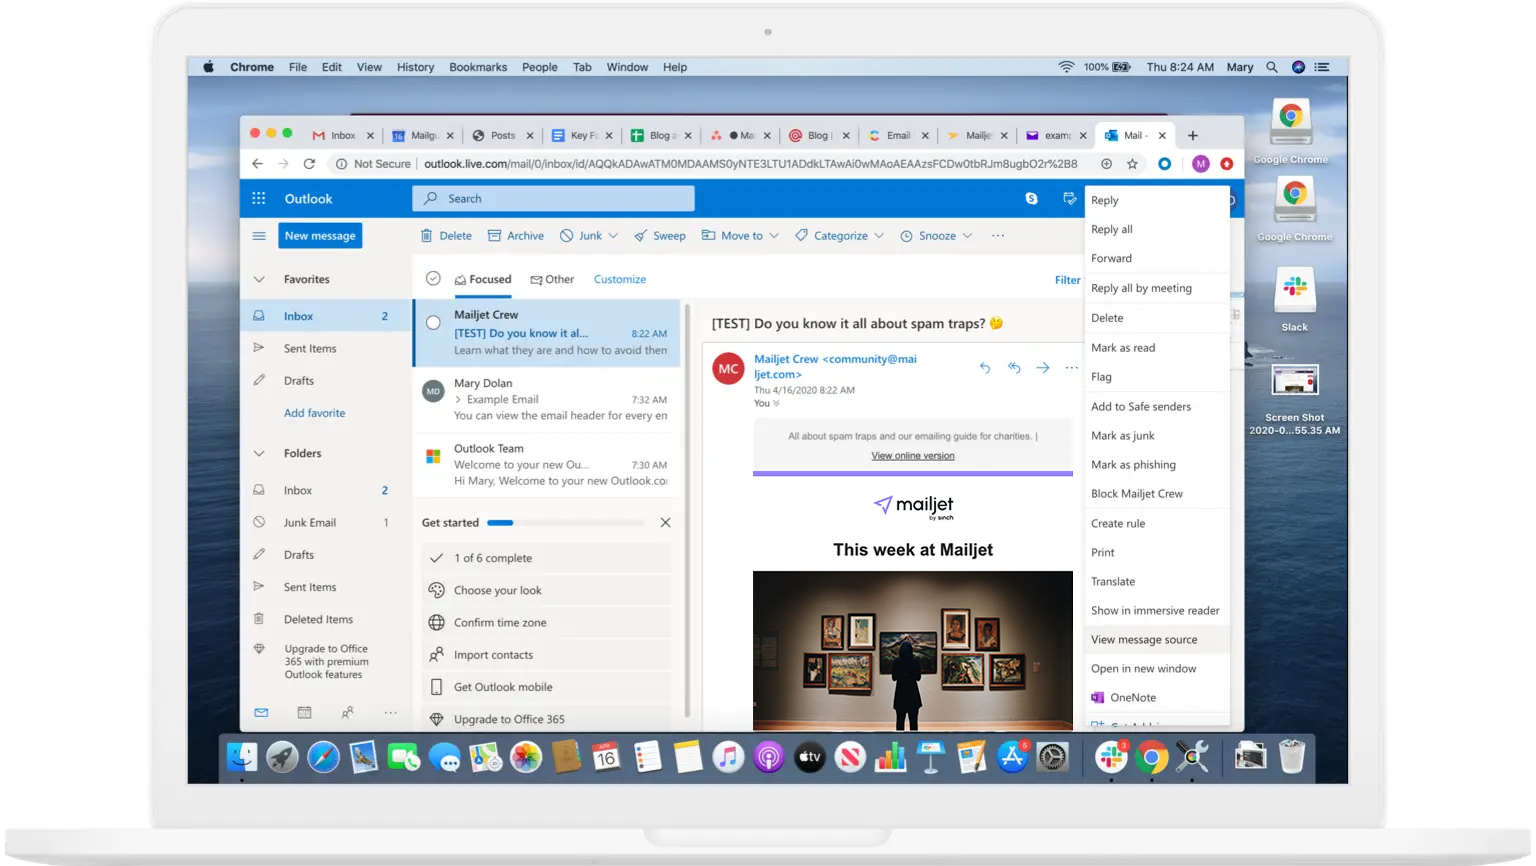Bookmark this page with the star icon
Image resolution: width=1536 pixels, height=866 pixels.
[1132, 163]
